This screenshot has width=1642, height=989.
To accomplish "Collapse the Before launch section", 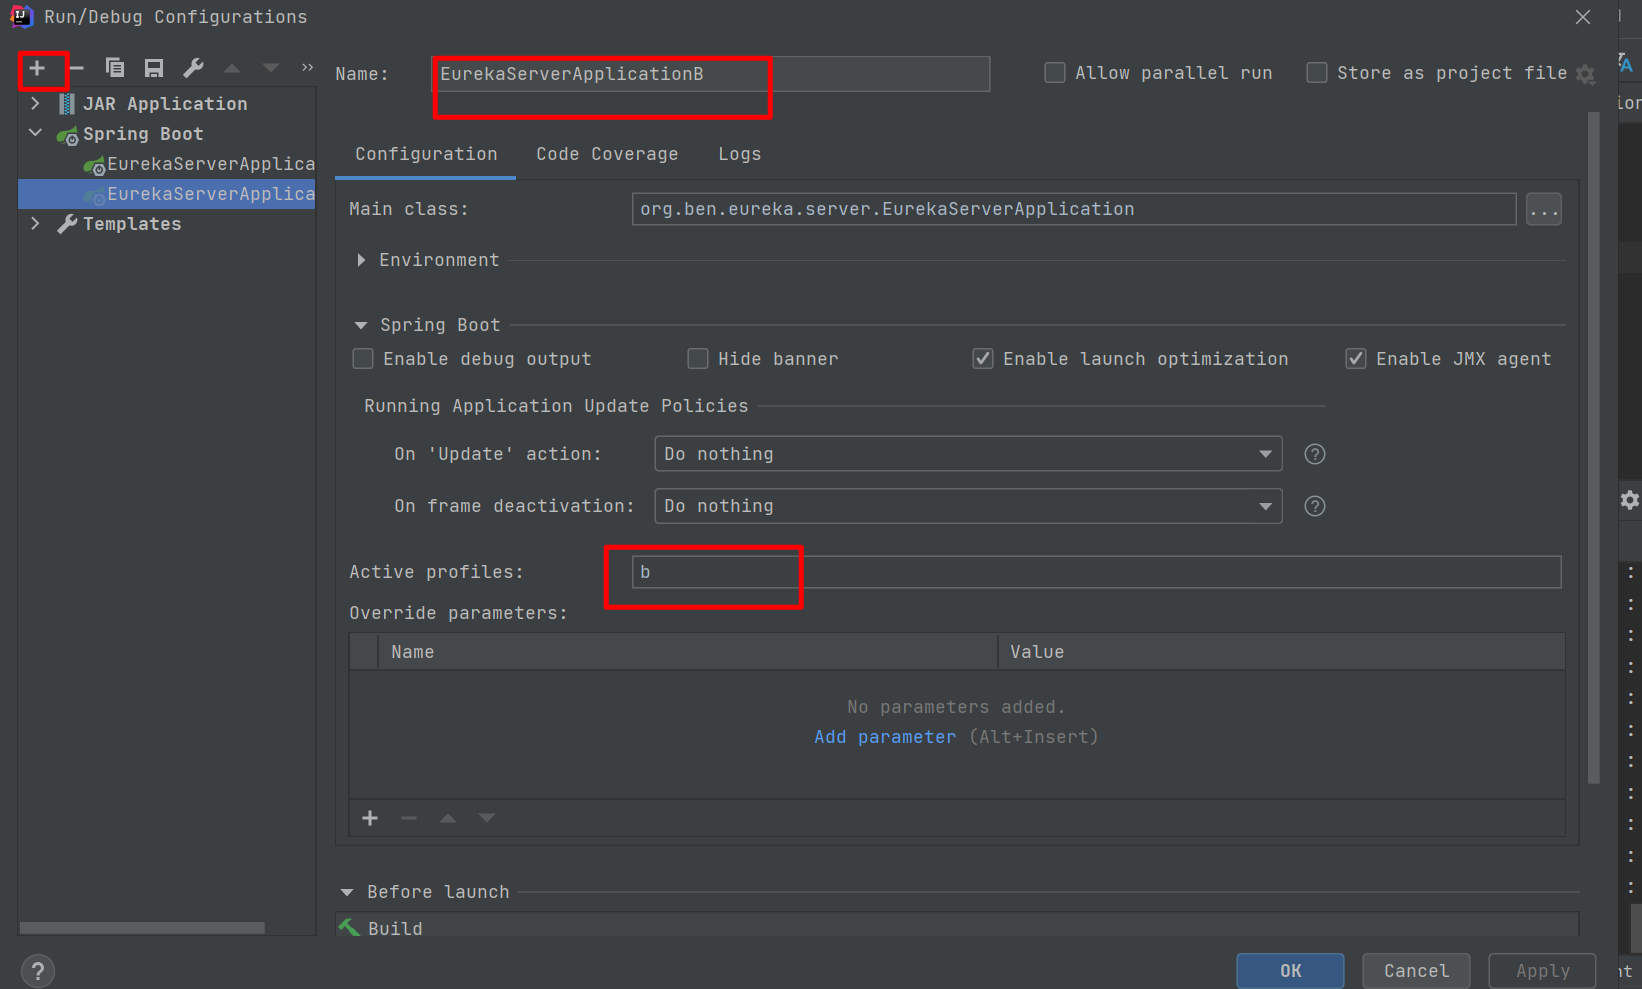I will [347, 892].
